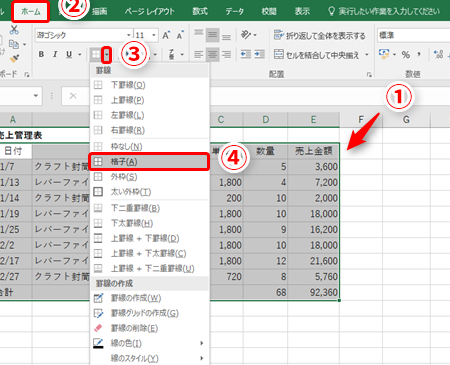Switch to the 数式 tab
450x365 pixels.
[200, 11]
